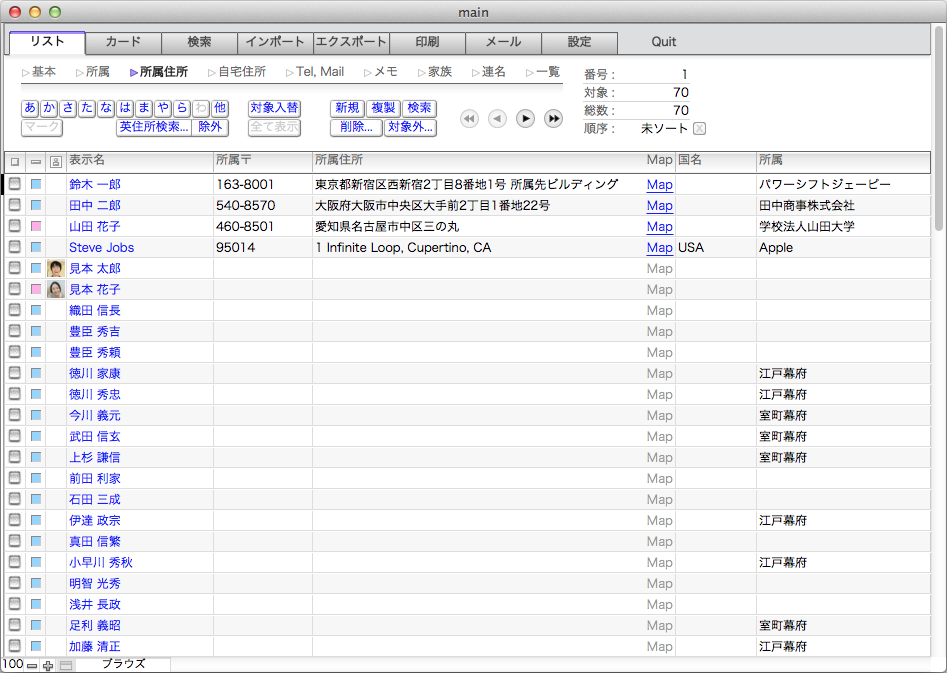Screen dimensions: 947x673
Task: Mark the checkbox for Steve Jobs row
Action: pos(15,247)
